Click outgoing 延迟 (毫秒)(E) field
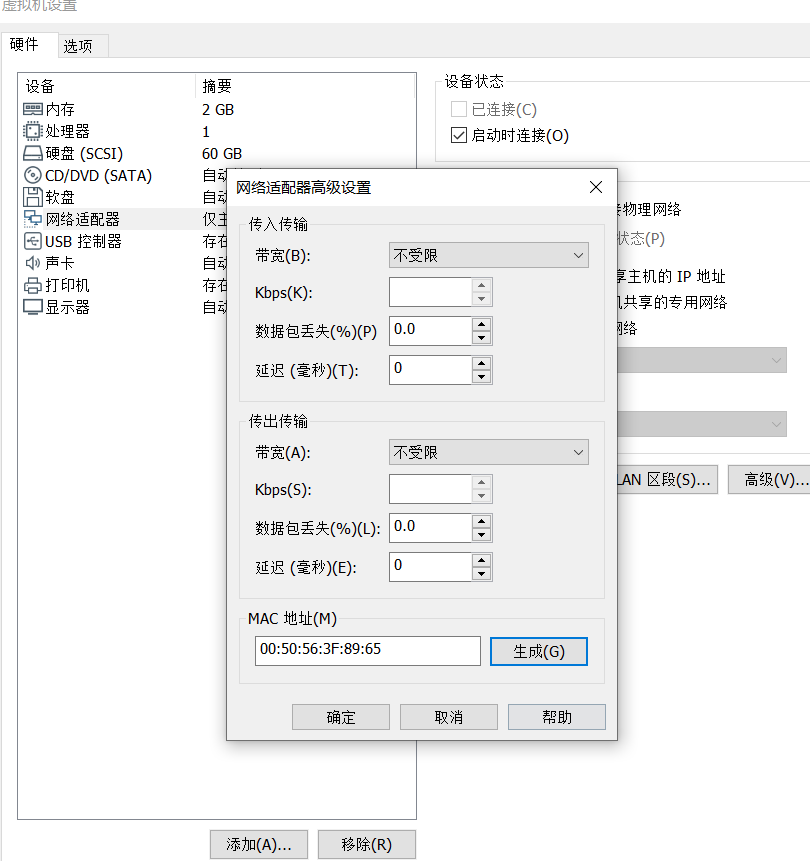The width and height of the screenshot is (810, 861). pyautogui.click(x=430, y=567)
